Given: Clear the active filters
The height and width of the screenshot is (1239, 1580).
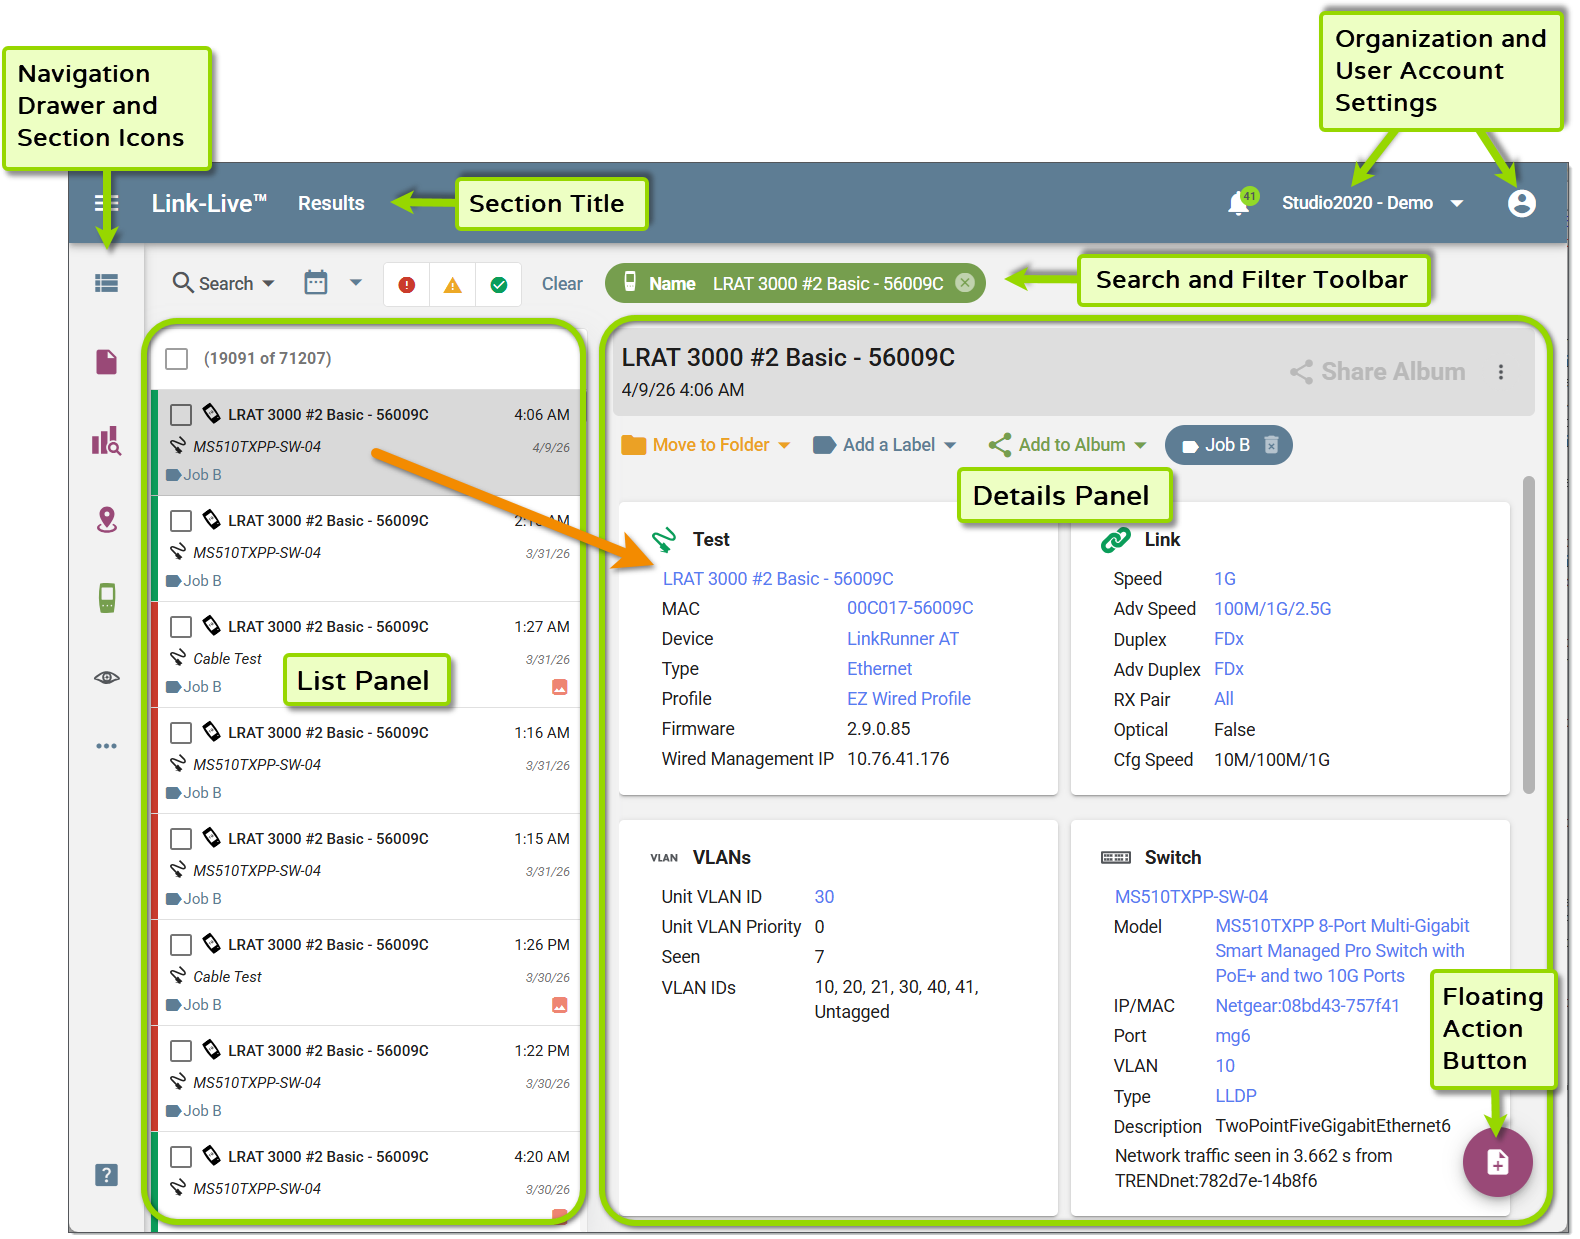Looking at the screenshot, I should pos(562,284).
